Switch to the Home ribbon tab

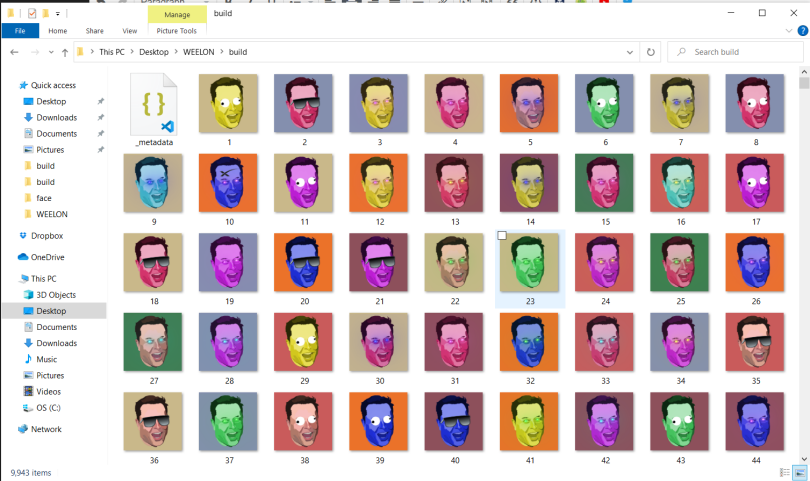[57, 30]
